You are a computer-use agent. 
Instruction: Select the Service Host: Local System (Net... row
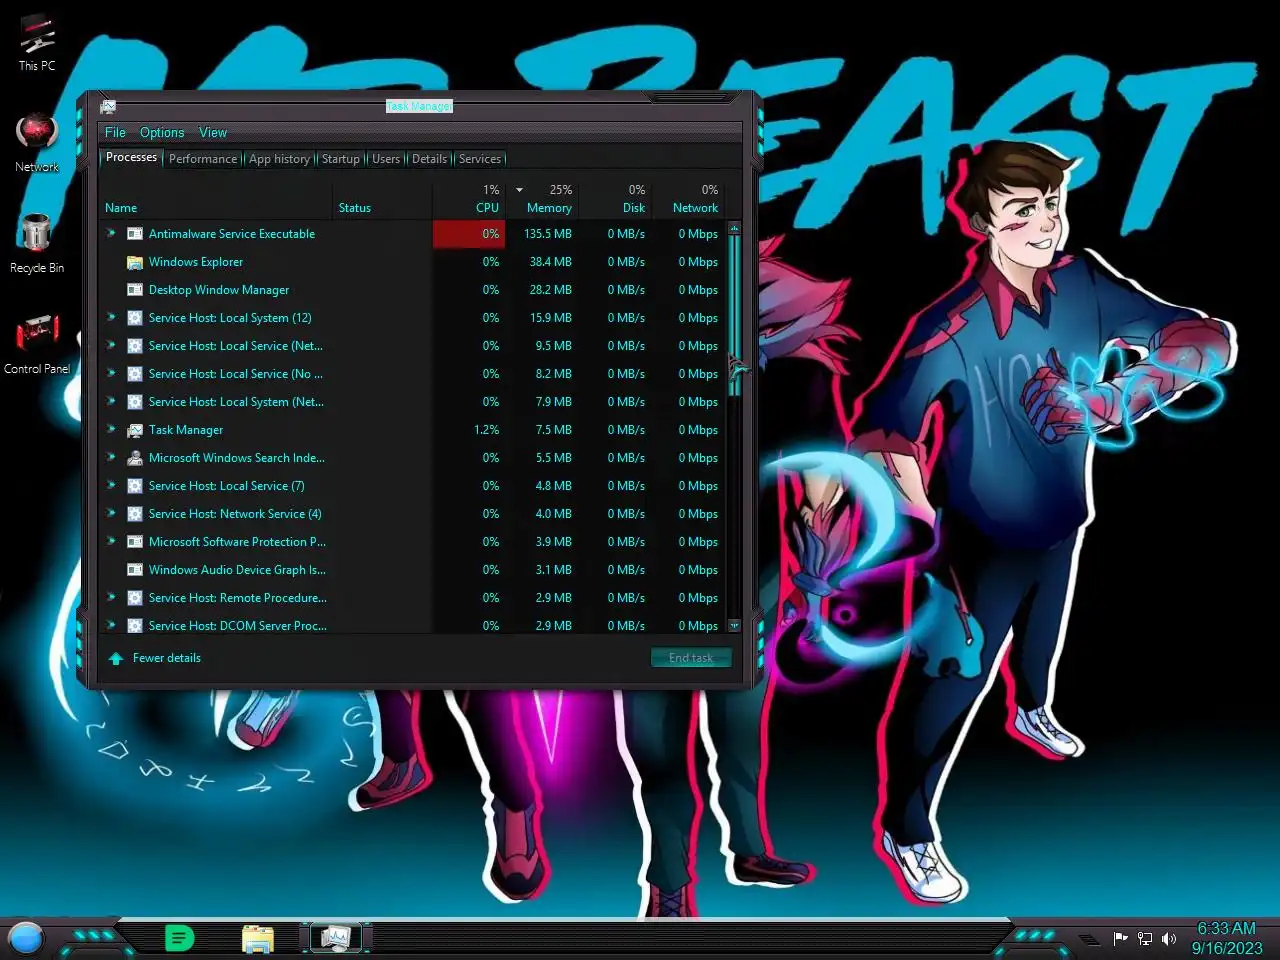coord(414,402)
